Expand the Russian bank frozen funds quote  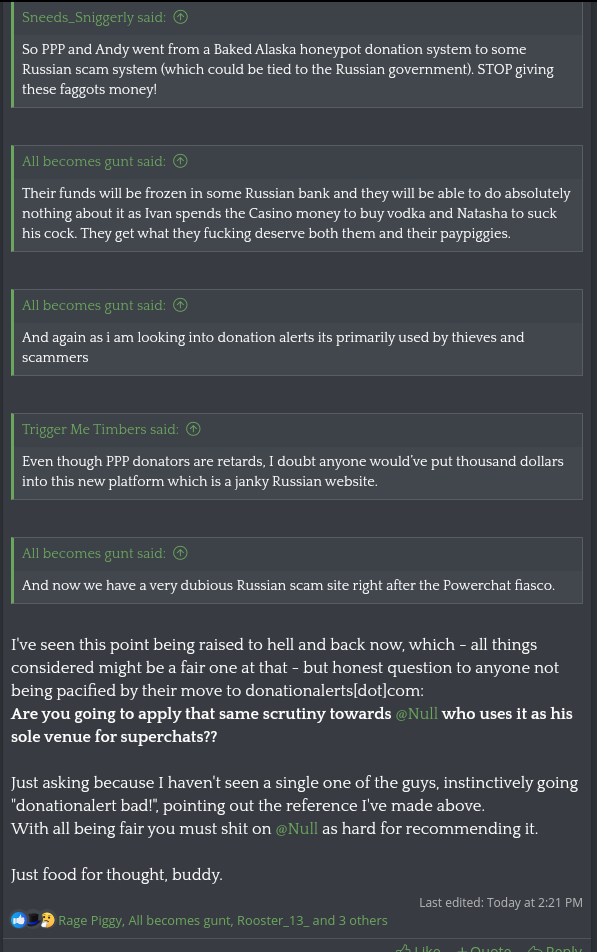(x=297, y=213)
